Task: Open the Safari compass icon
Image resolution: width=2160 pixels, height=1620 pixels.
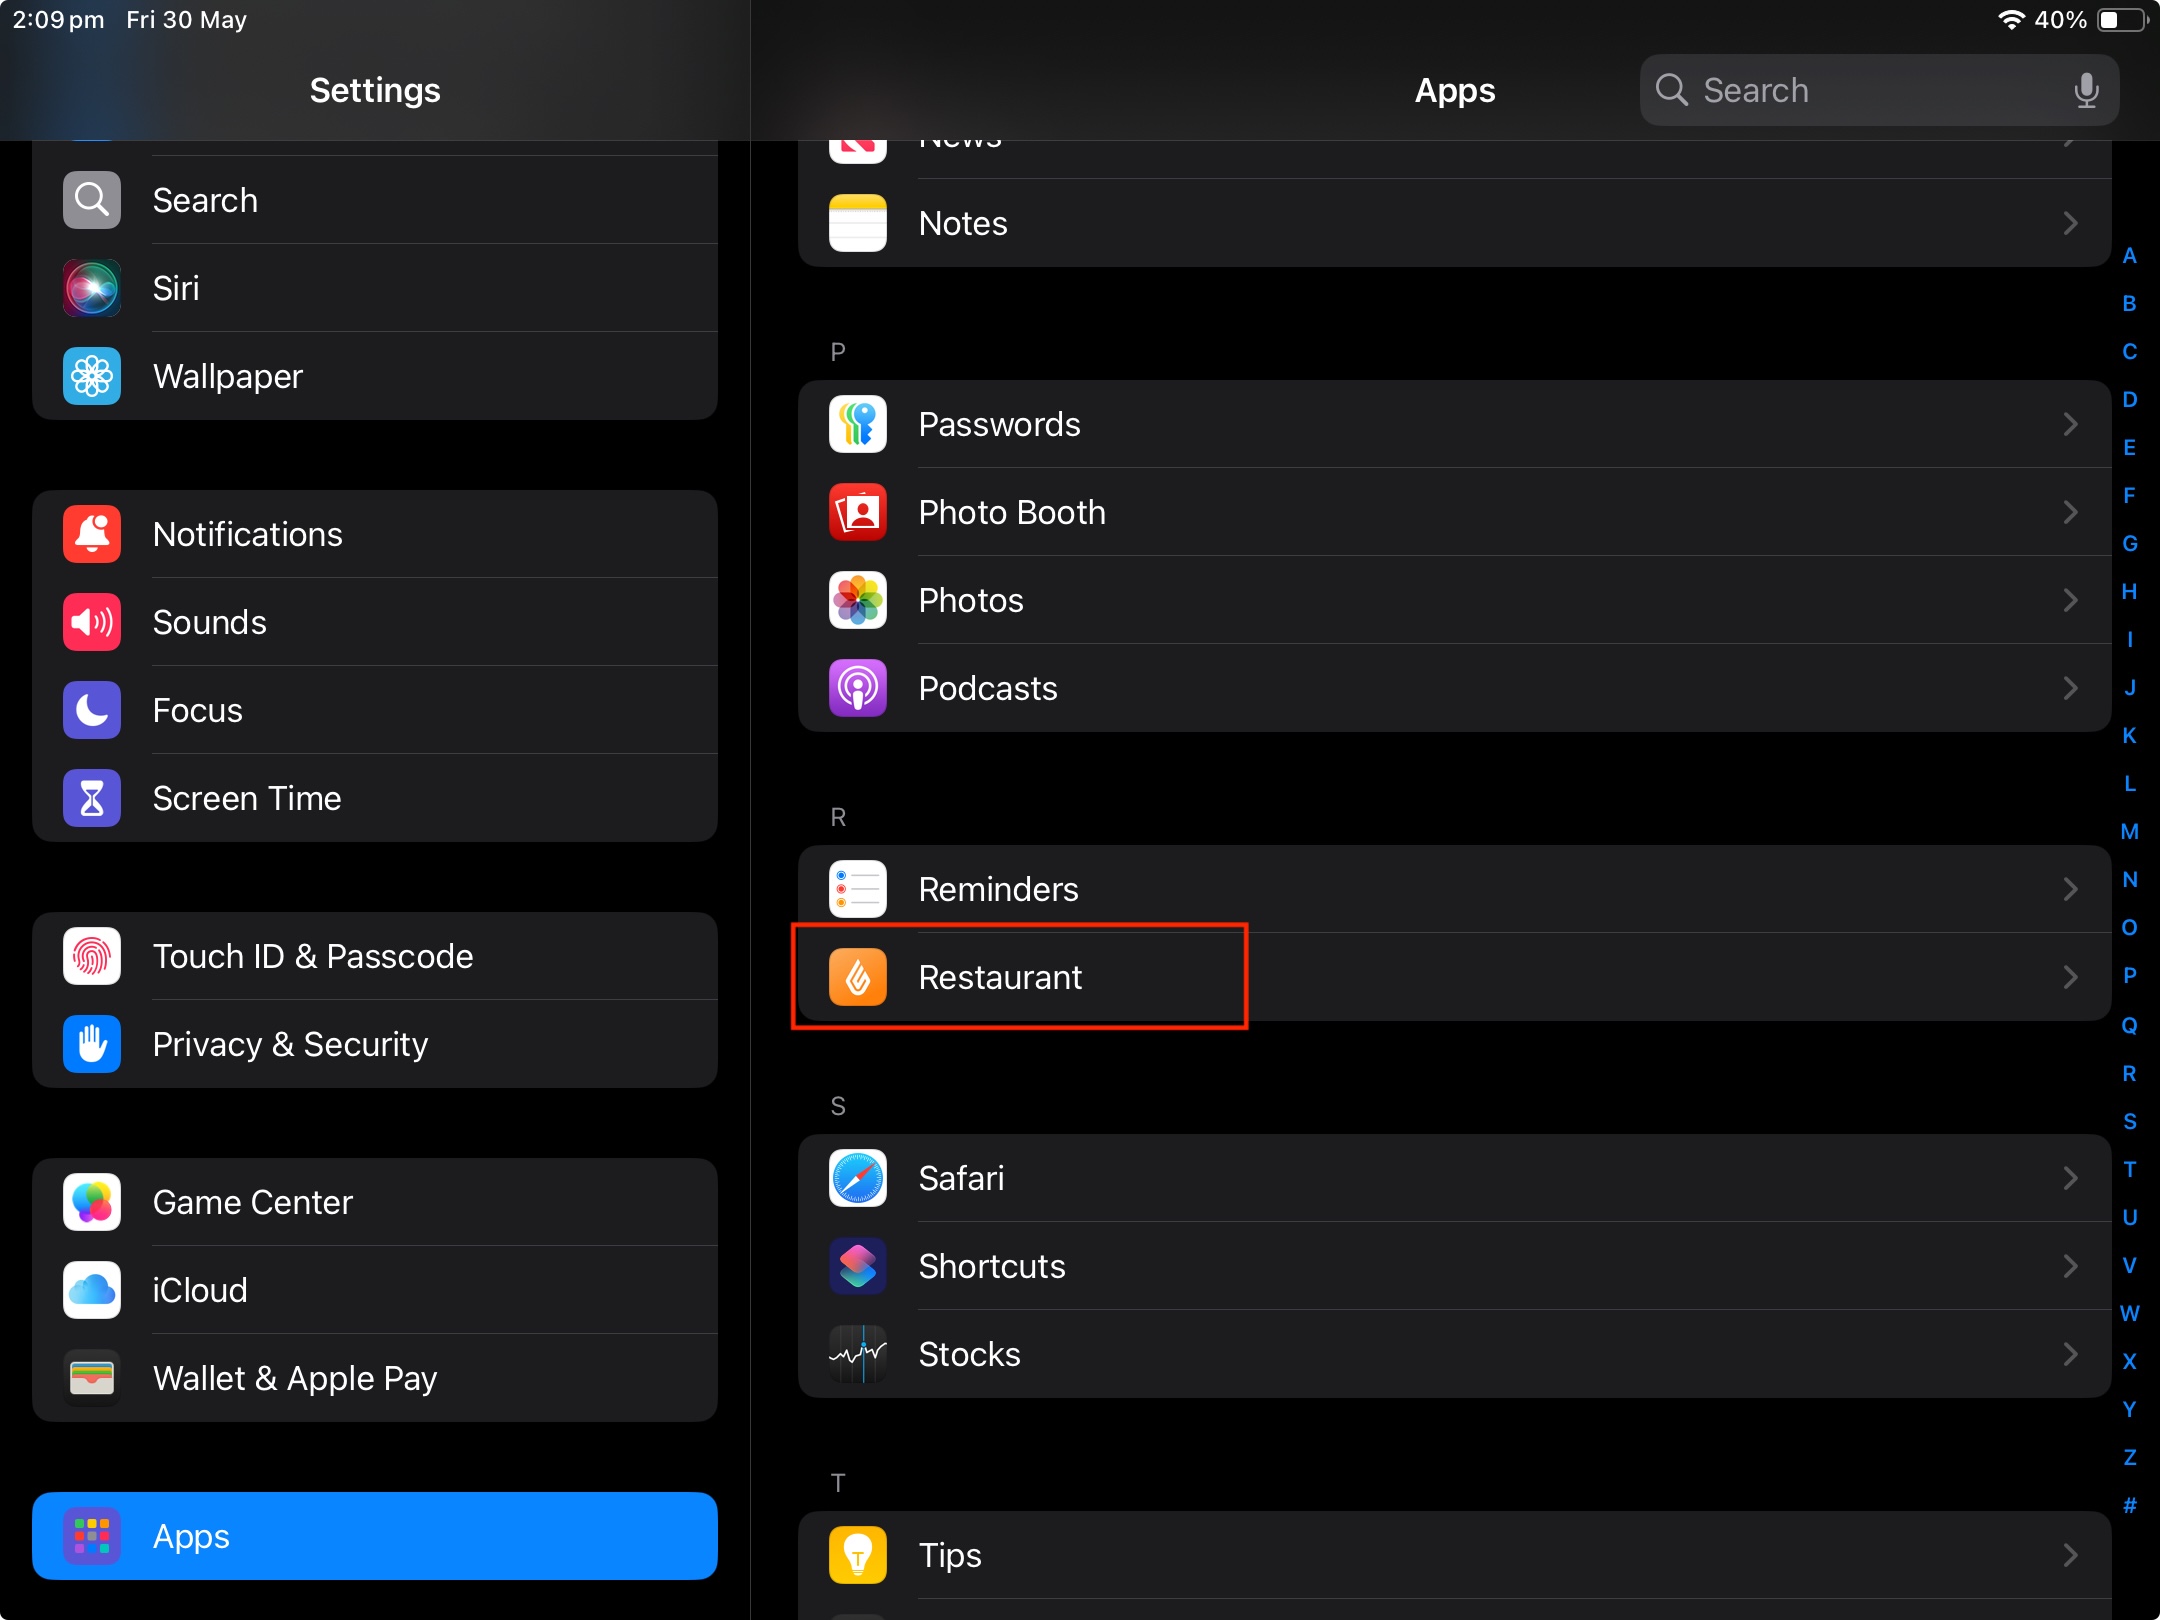Action: point(858,1178)
